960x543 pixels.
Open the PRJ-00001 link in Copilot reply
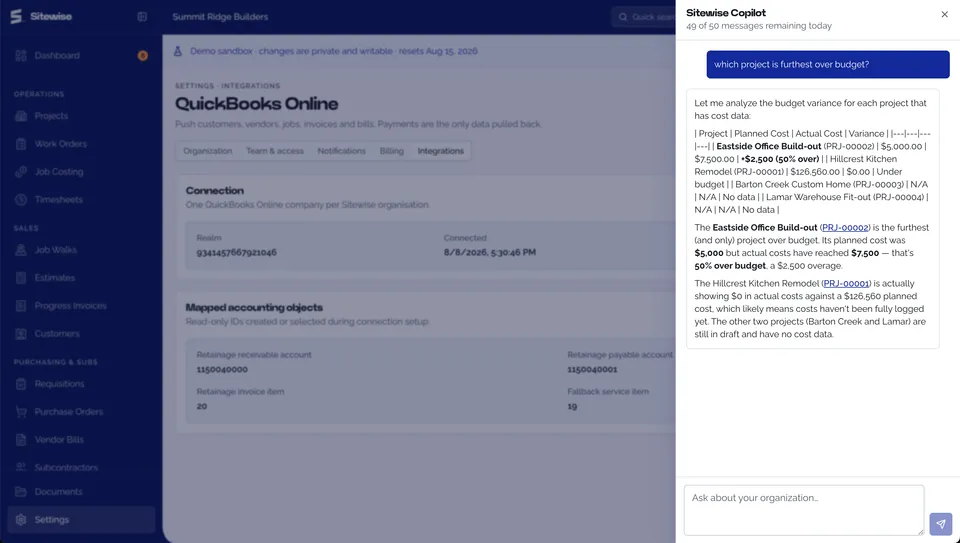[x=846, y=283]
